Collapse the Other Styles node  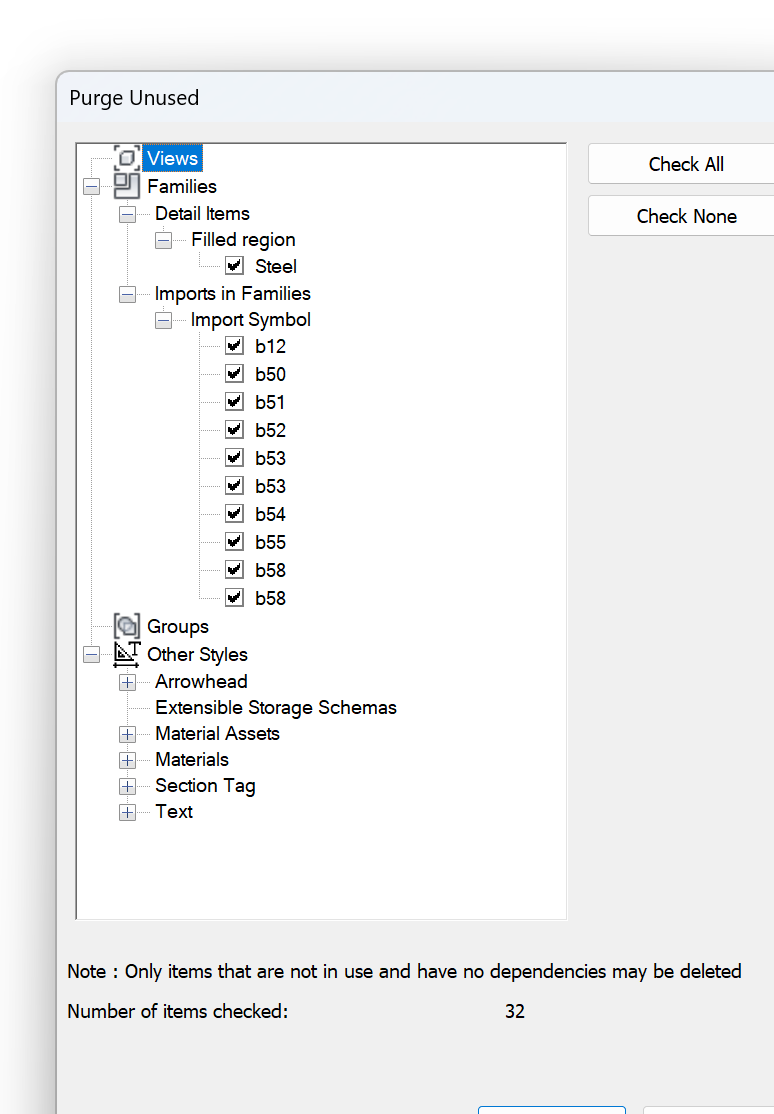92,654
